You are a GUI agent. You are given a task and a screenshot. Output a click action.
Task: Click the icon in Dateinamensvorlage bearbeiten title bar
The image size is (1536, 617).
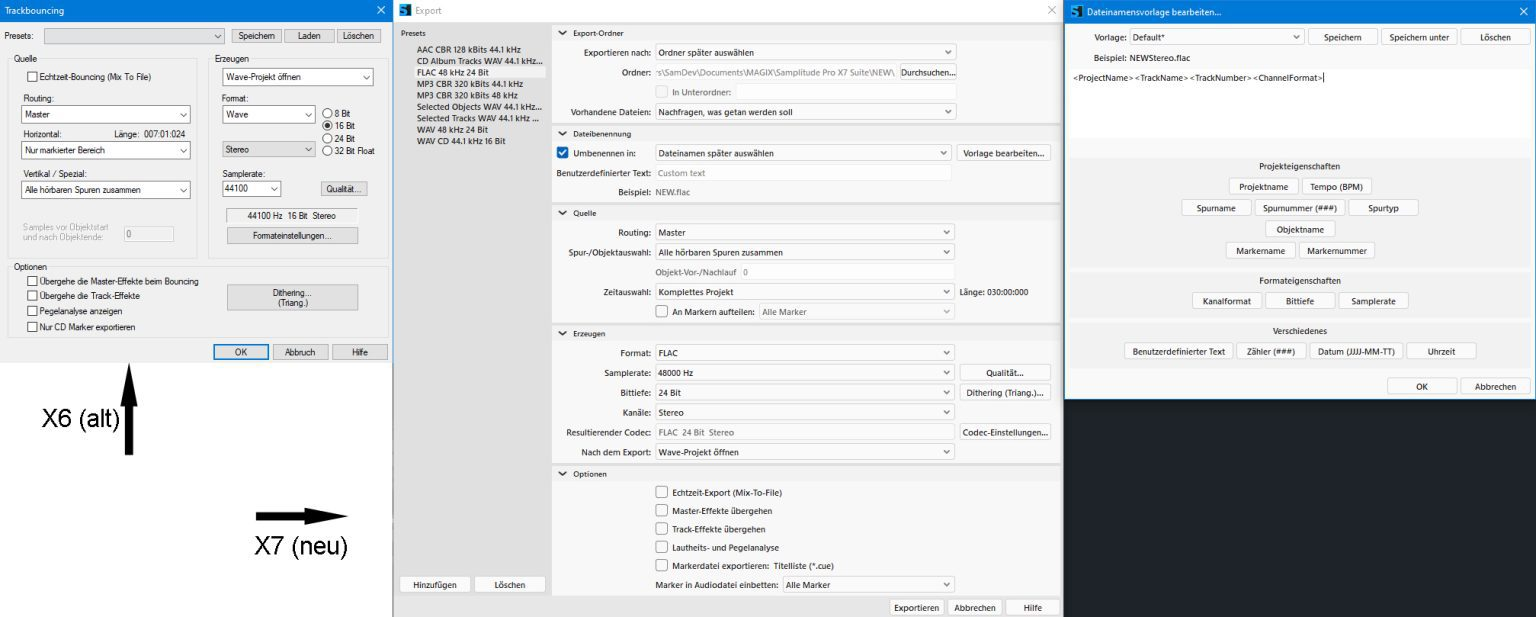pyautogui.click(x=1076, y=11)
